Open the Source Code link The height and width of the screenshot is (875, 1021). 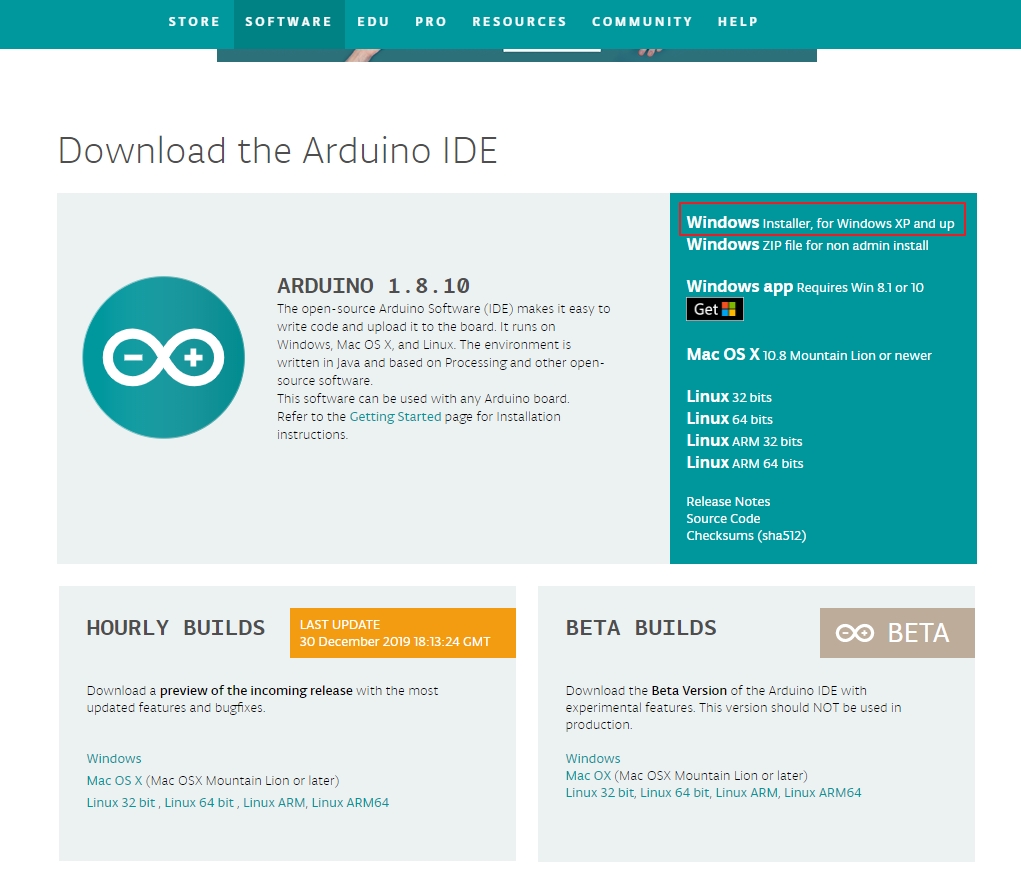click(x=723, y=518)
